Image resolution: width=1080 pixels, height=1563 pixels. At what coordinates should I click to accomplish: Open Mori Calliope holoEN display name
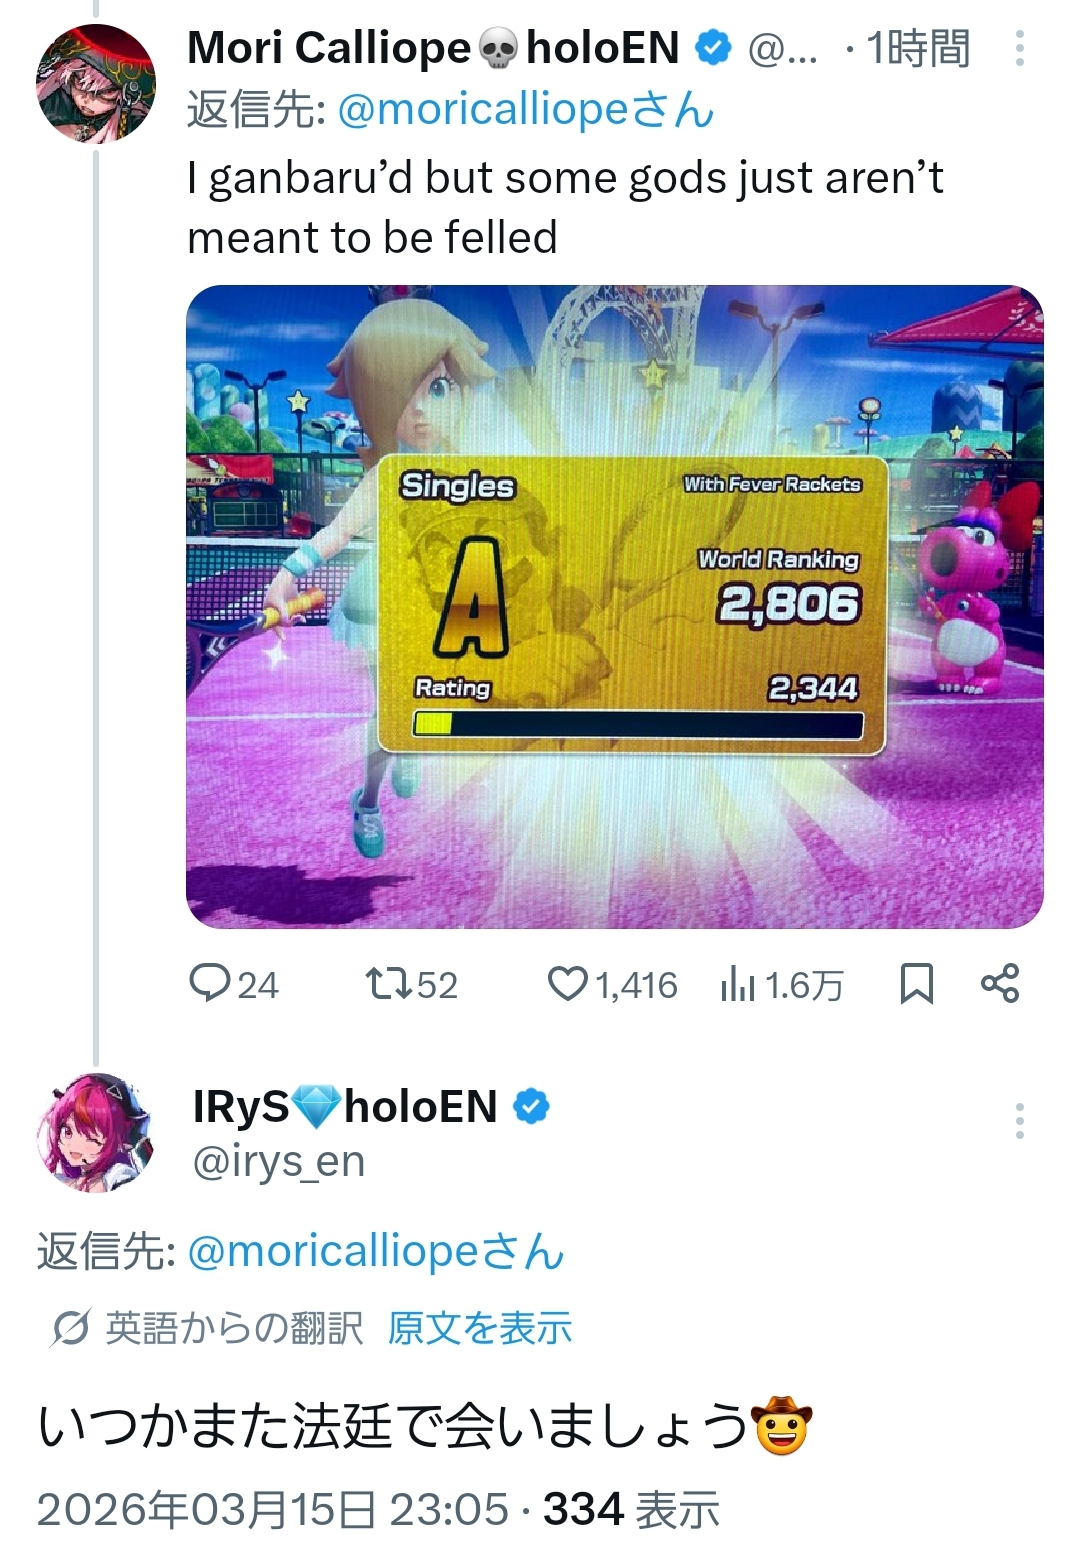pos(433,48)
